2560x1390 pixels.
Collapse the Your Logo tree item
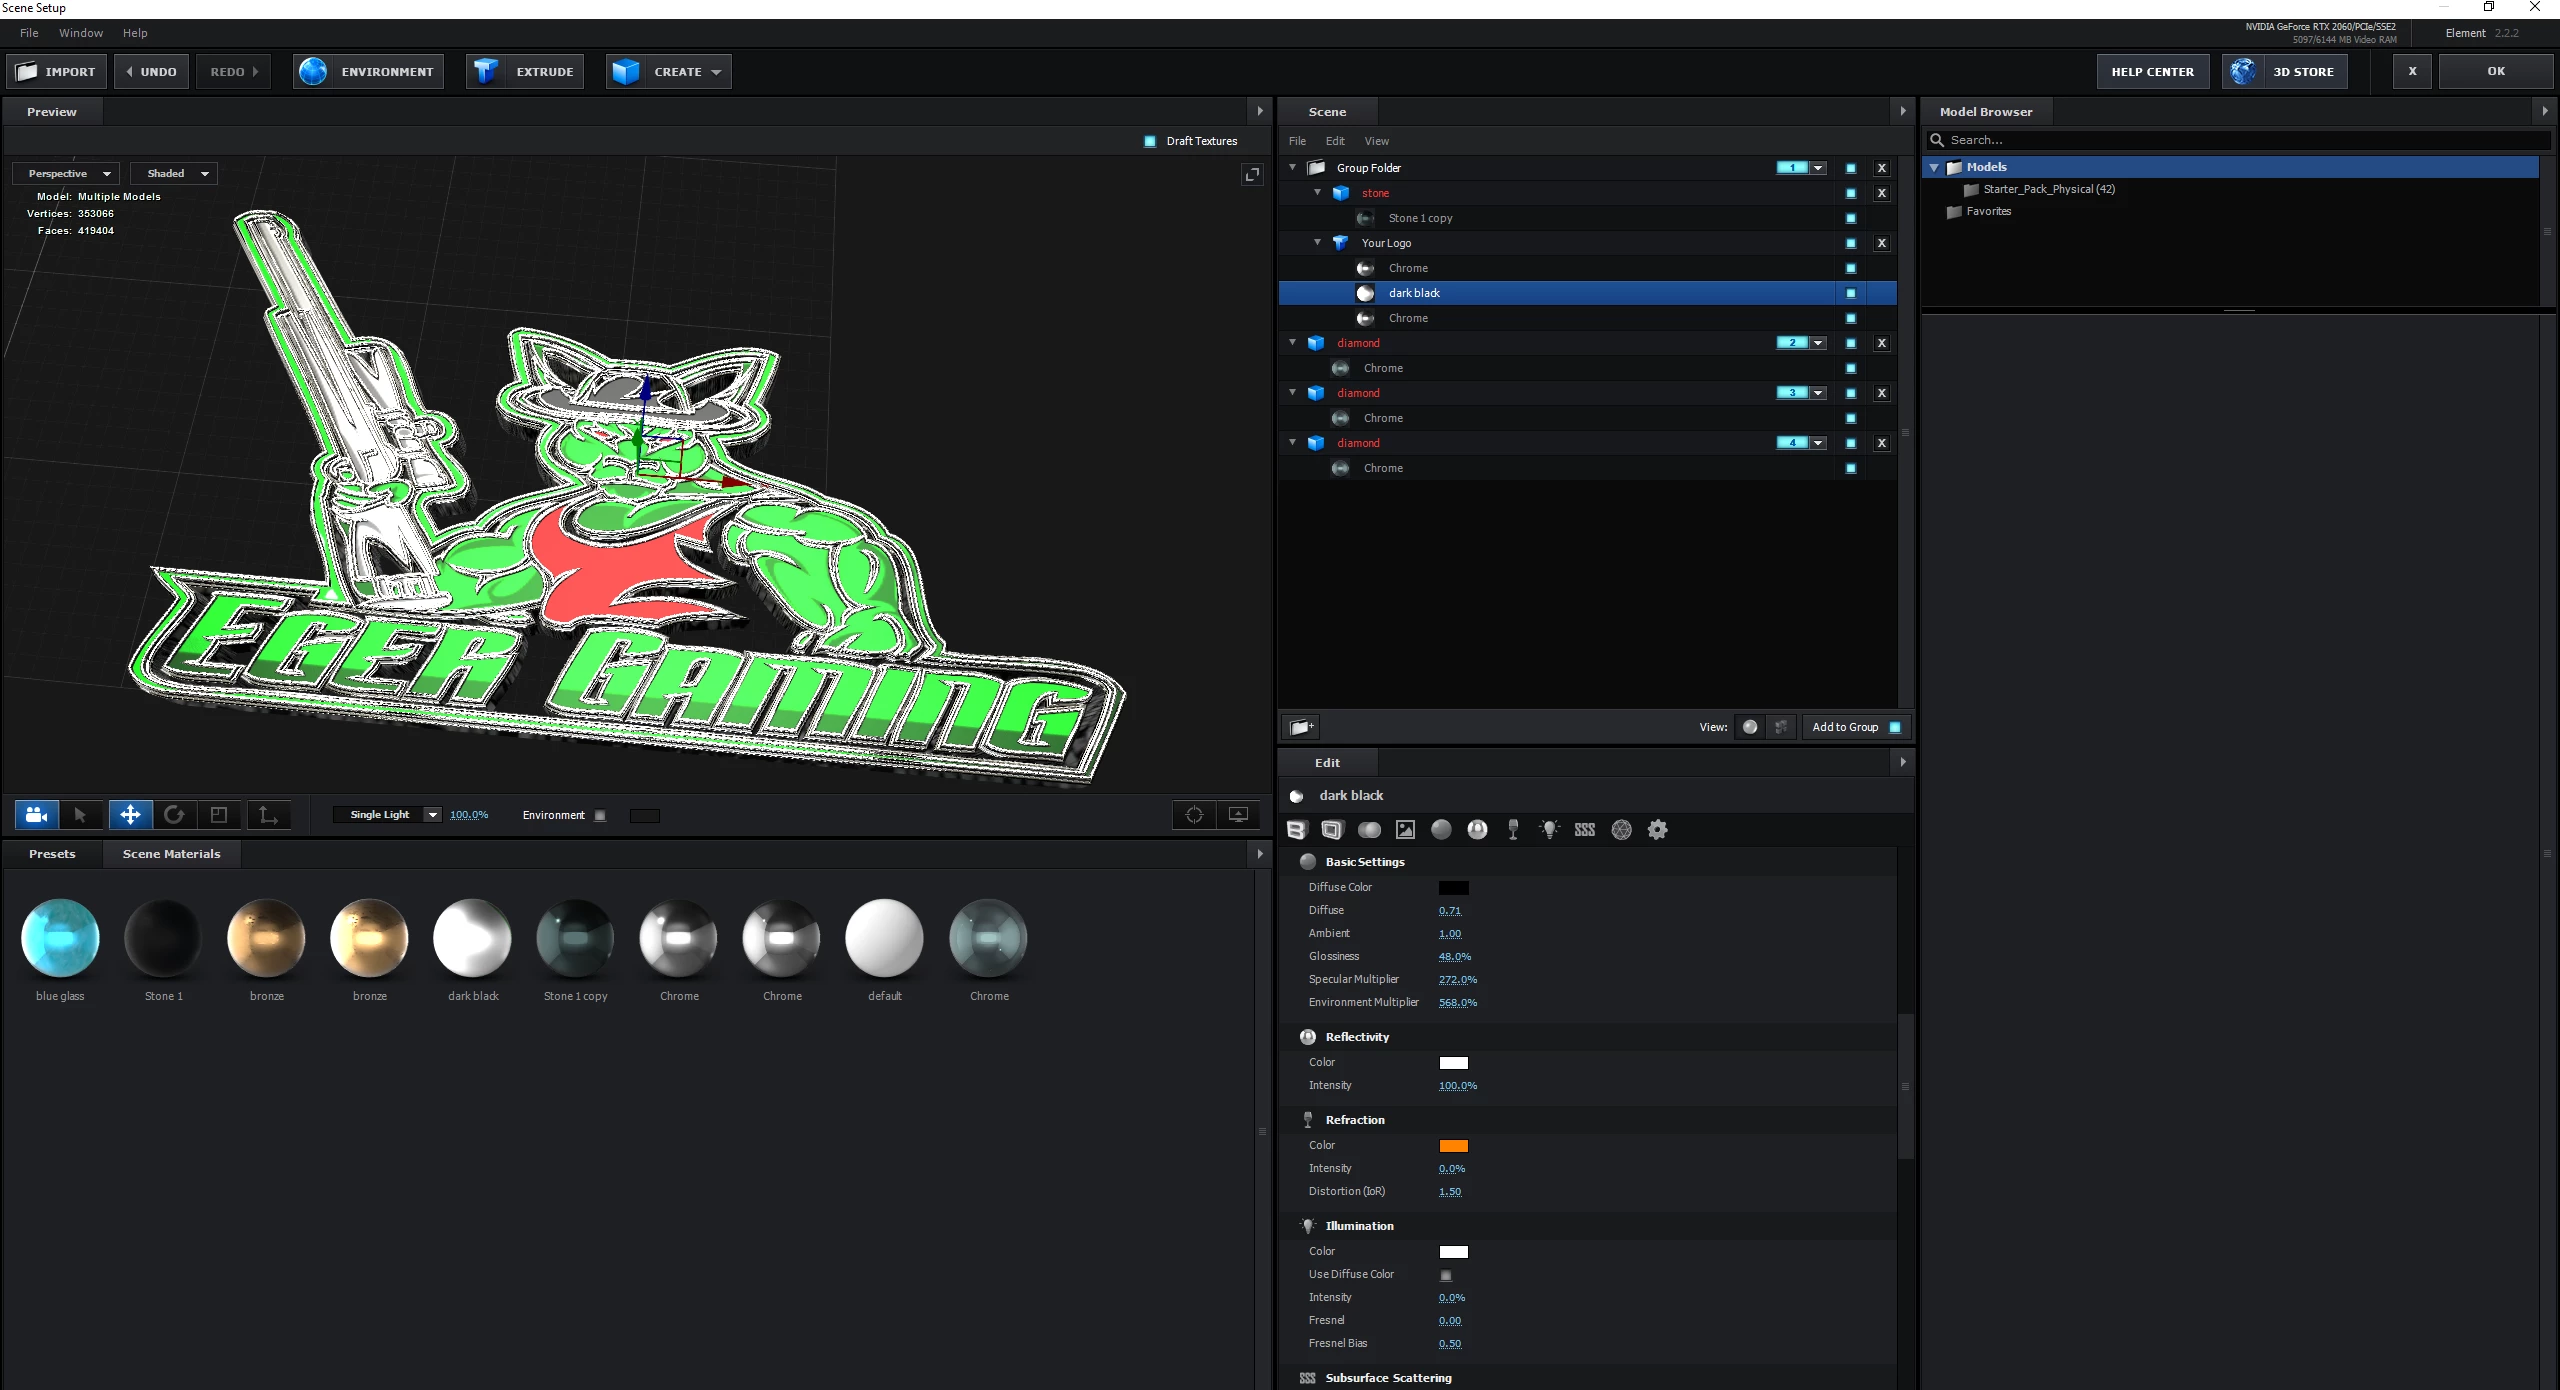1318,243
